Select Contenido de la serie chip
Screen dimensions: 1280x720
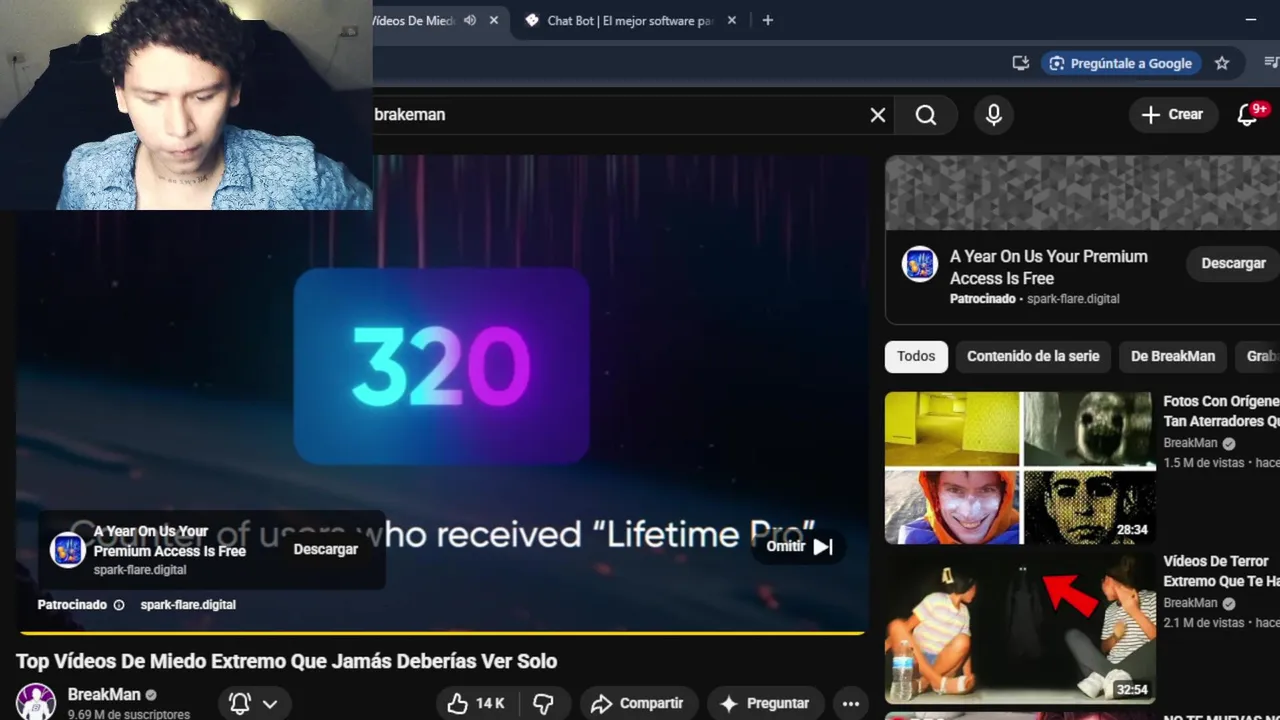[x=1033, y=356]
